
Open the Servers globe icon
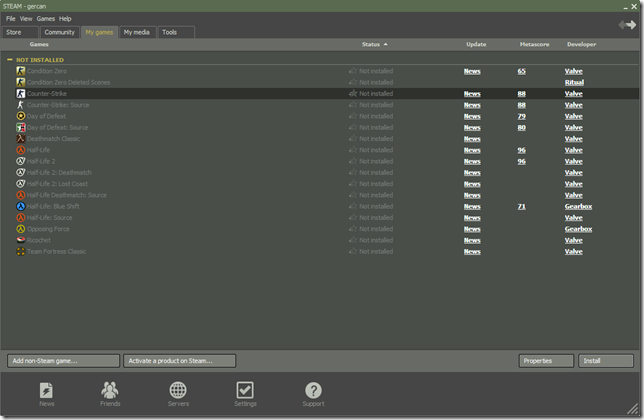[178, 390]
